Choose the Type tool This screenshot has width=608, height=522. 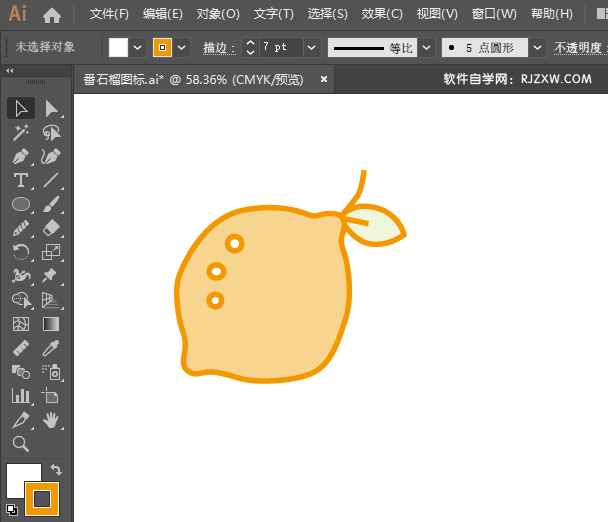coord(21,181)
